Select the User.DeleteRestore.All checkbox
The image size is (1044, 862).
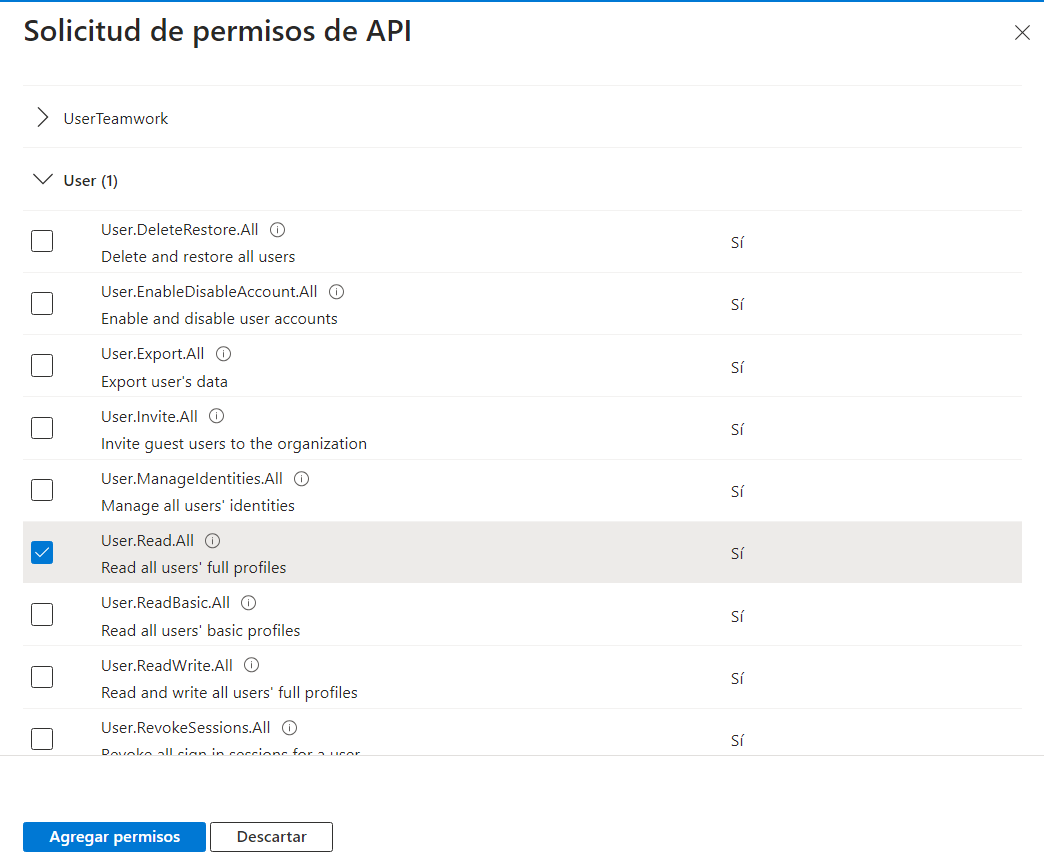[x=42, y=241]
